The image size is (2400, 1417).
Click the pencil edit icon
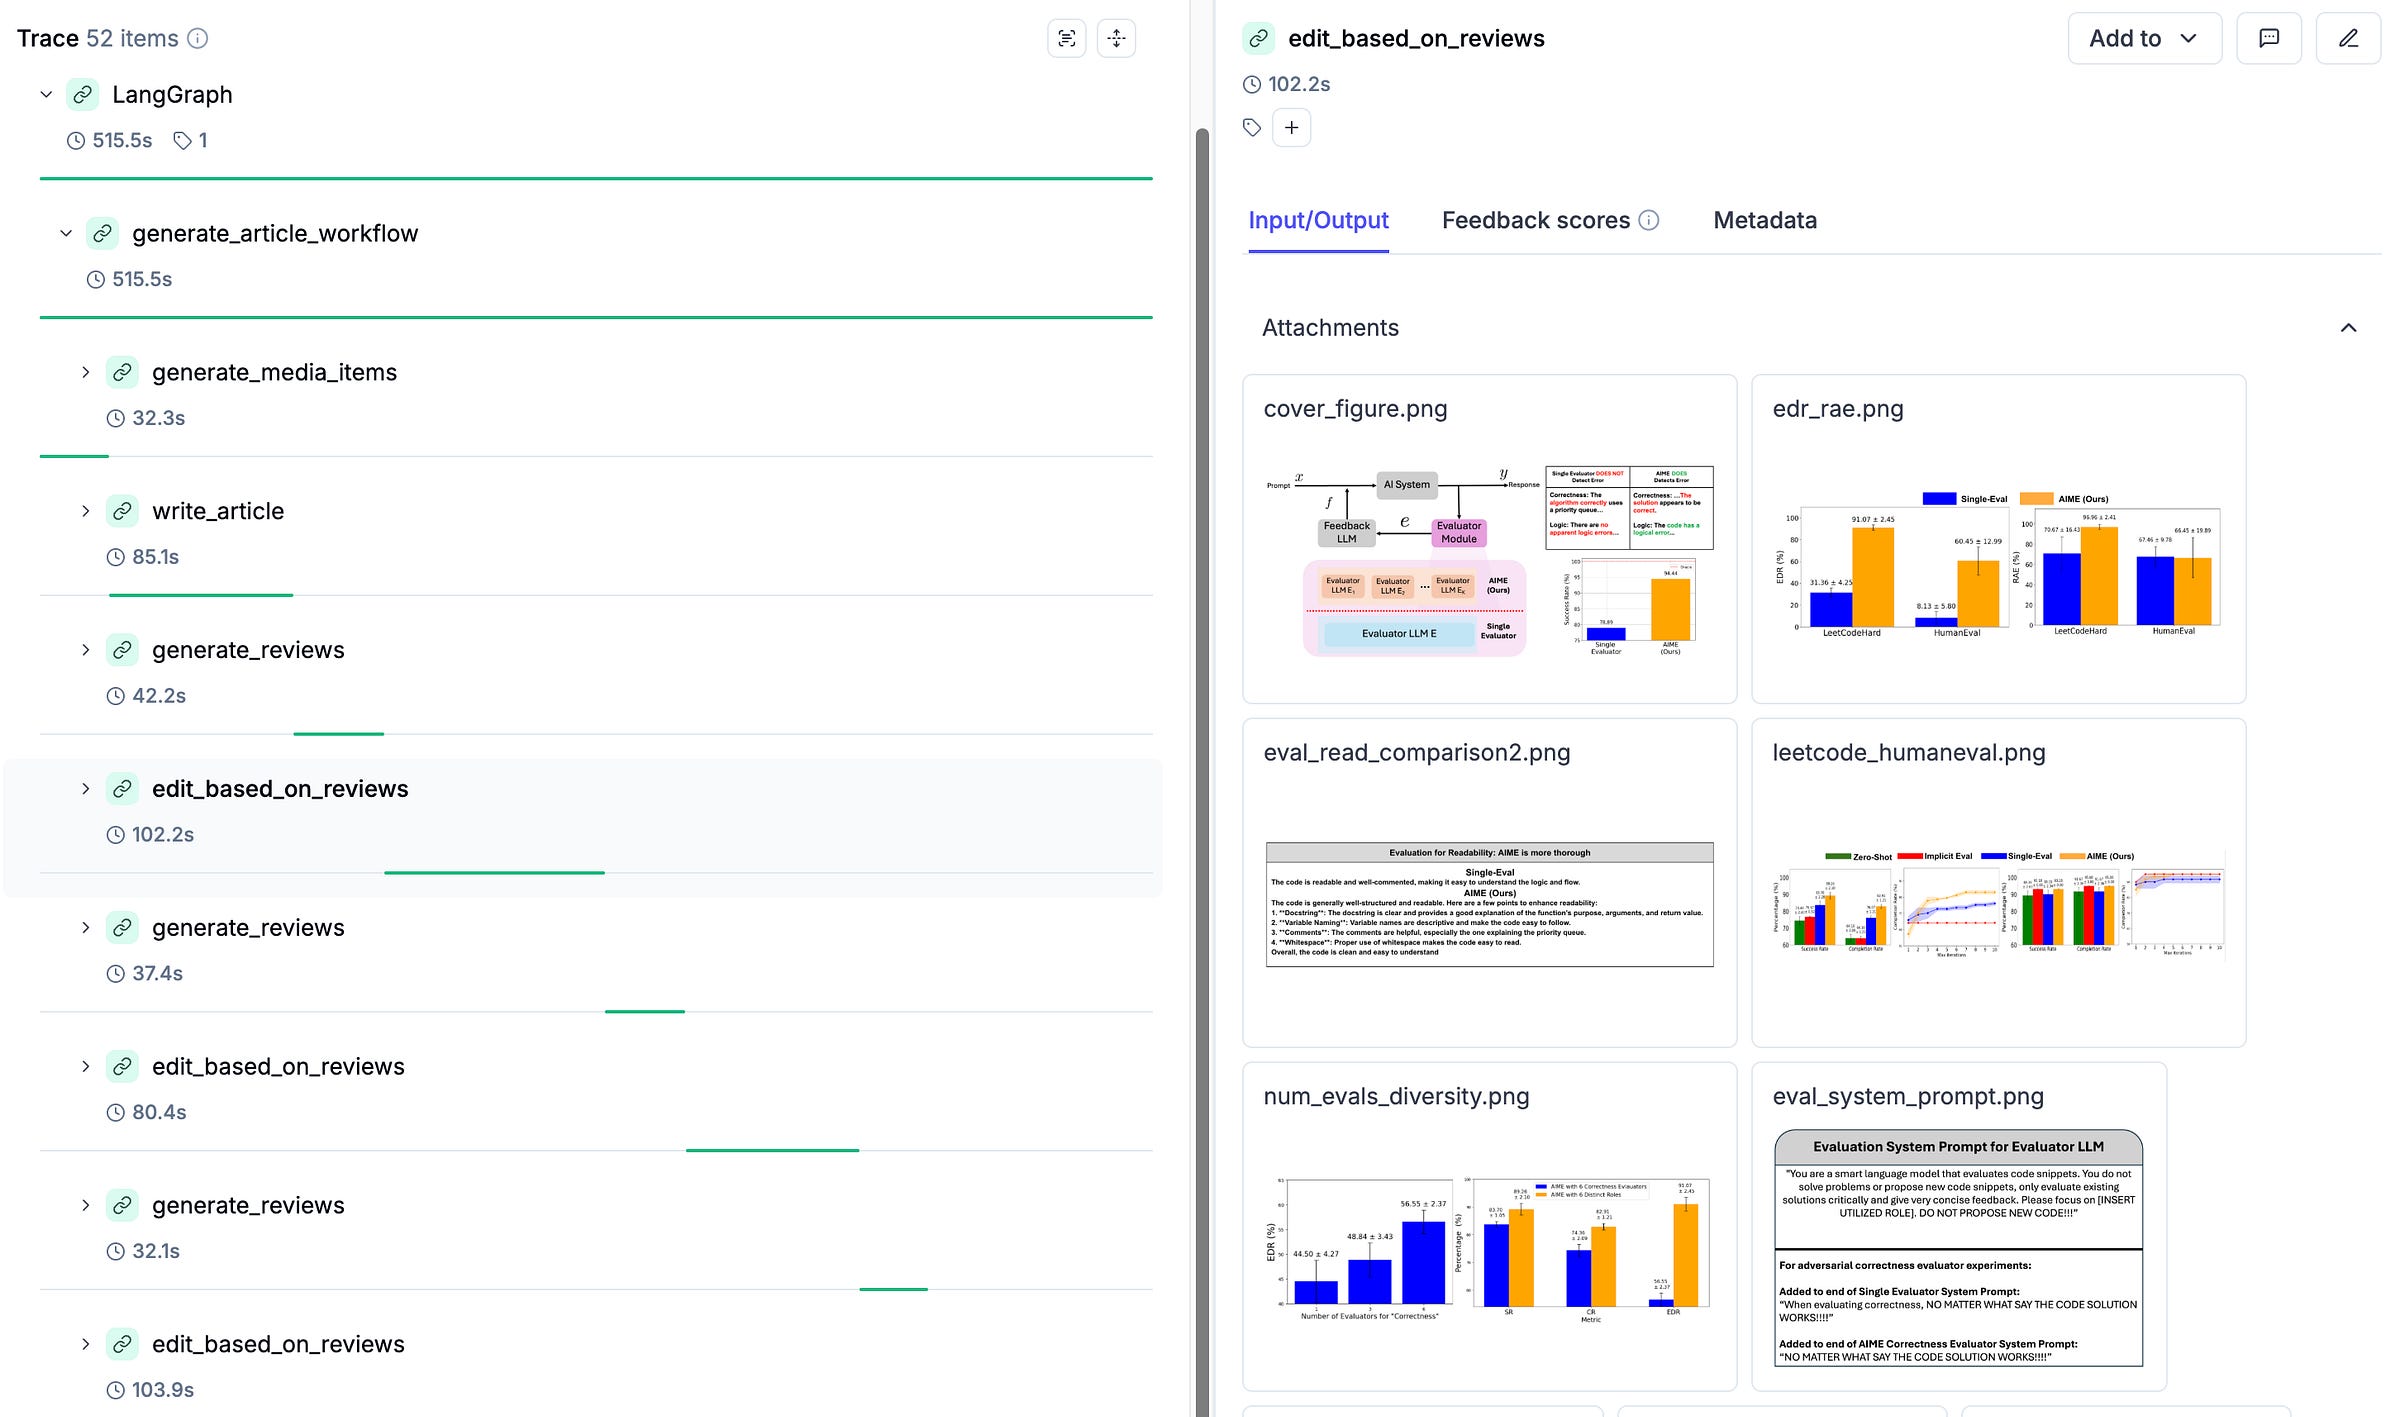(2348, 39)
